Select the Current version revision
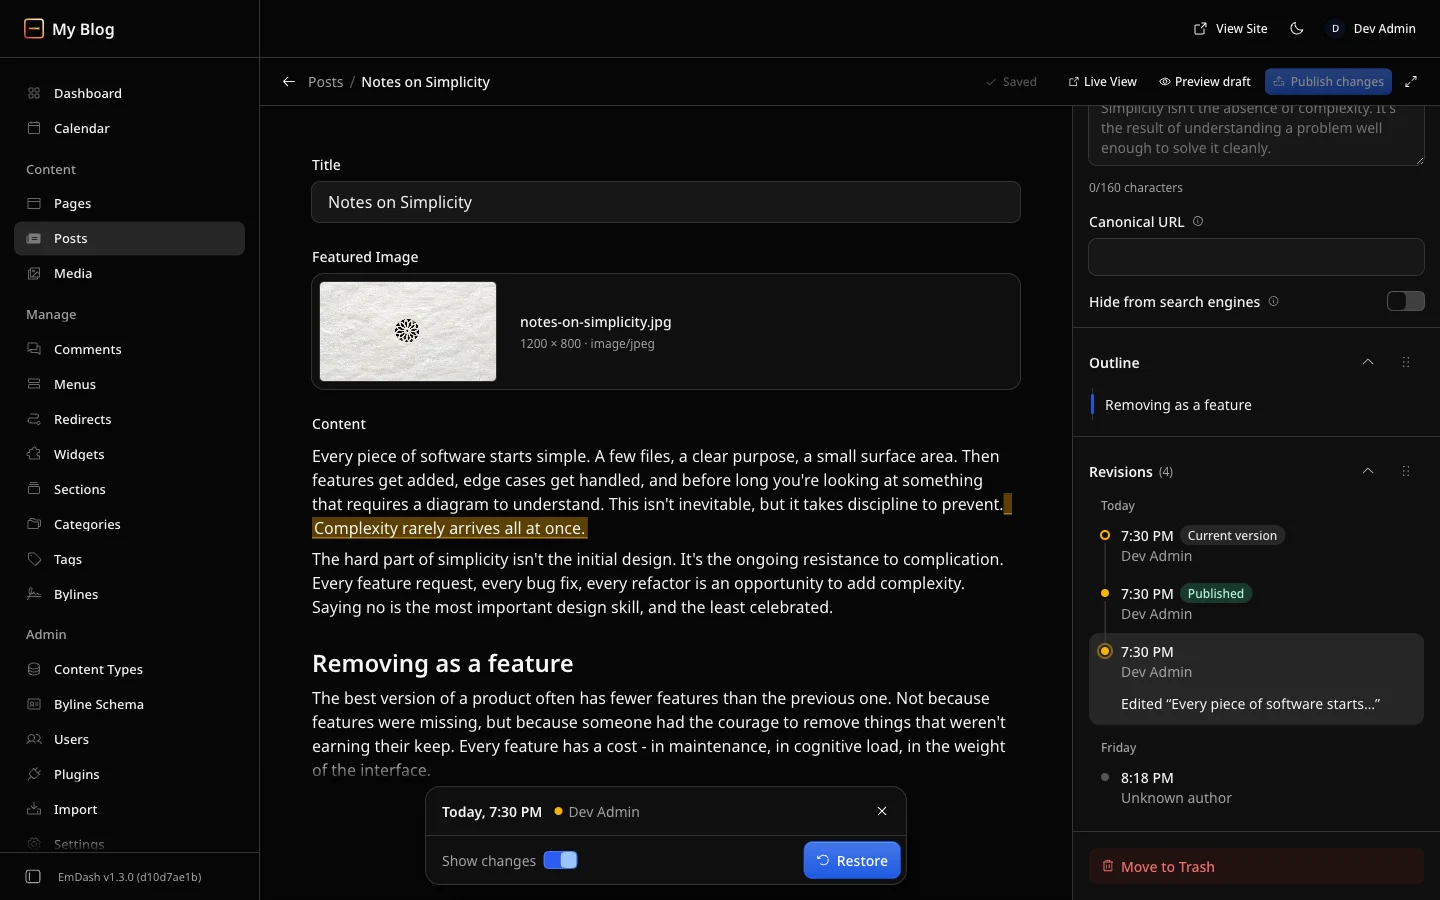1440x900 pixels. [1256, 546]
